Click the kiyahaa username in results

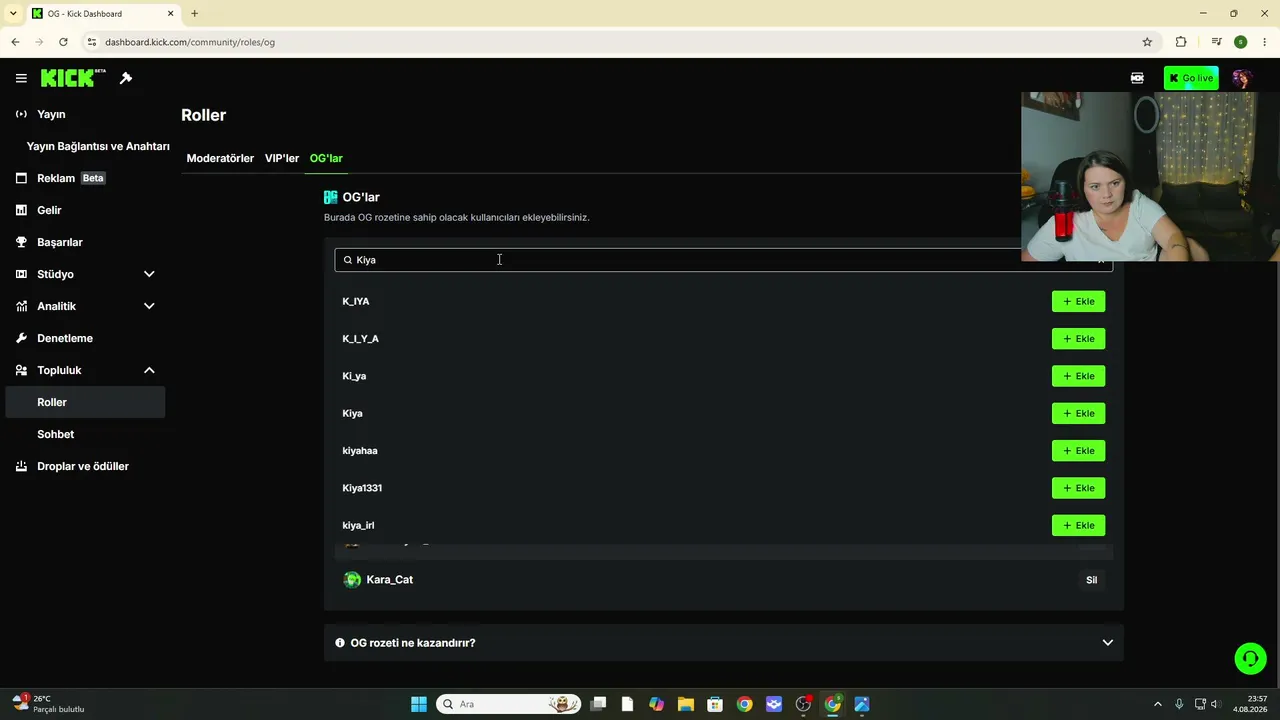[x=360, y=451]
